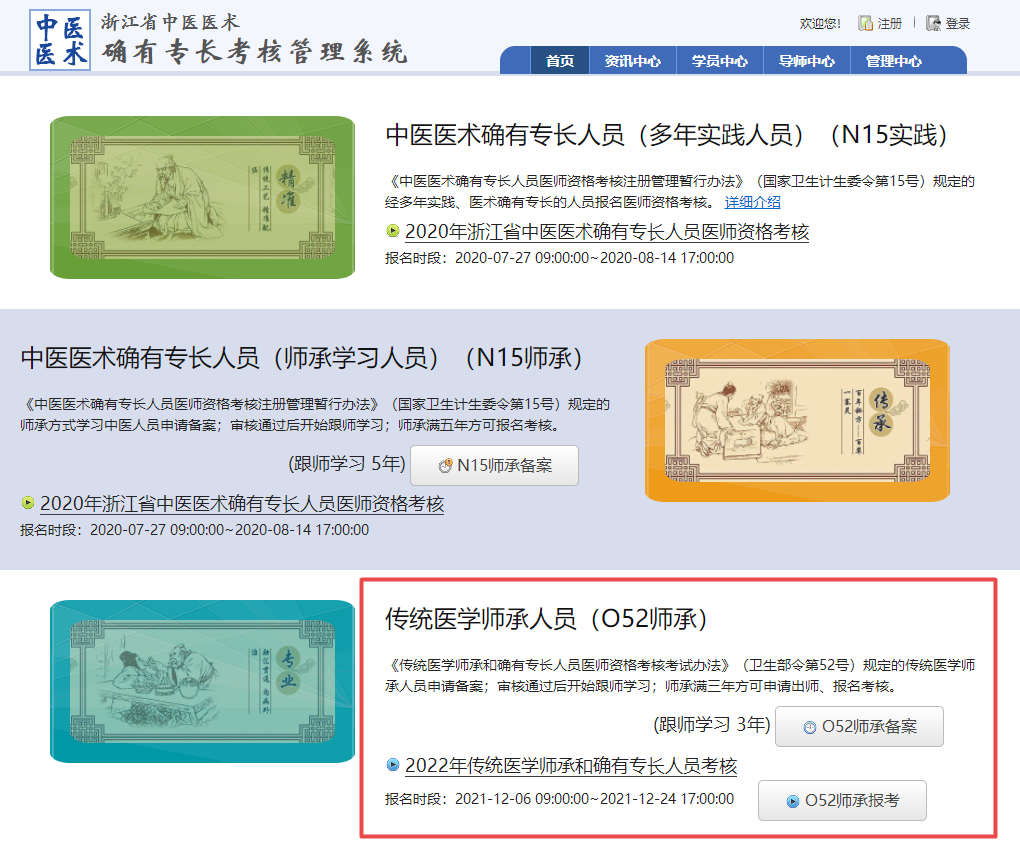Open 2022年传统医学师承和确有专长人员考核 link
Screen dimensions: 1020x849
pos(570,766)
